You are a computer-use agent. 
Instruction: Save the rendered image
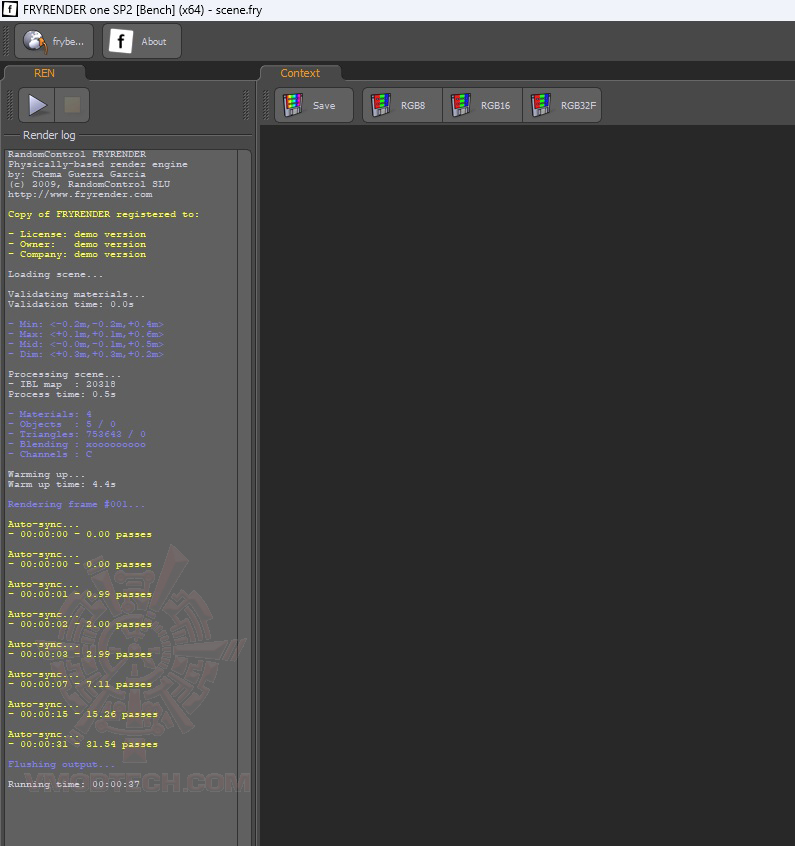[x=314, y=105]
